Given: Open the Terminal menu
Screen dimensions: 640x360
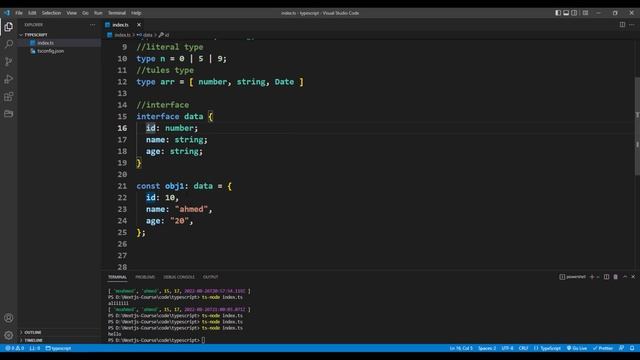Looking at the screenshot, I should click(x=117, y=13).
